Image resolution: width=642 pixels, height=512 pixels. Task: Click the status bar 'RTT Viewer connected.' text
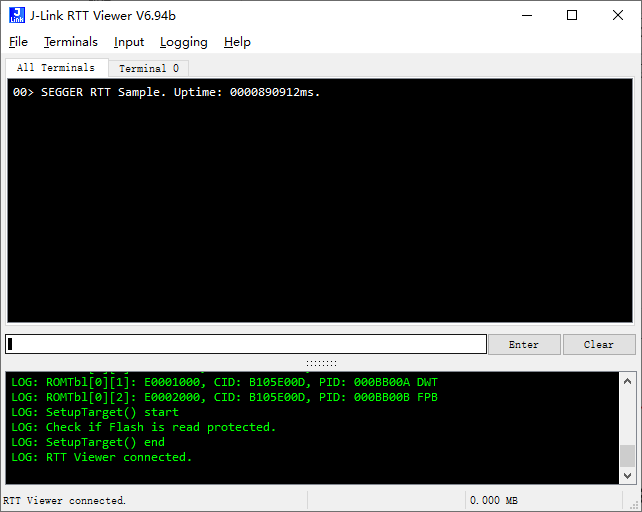[x=64, y=501]
